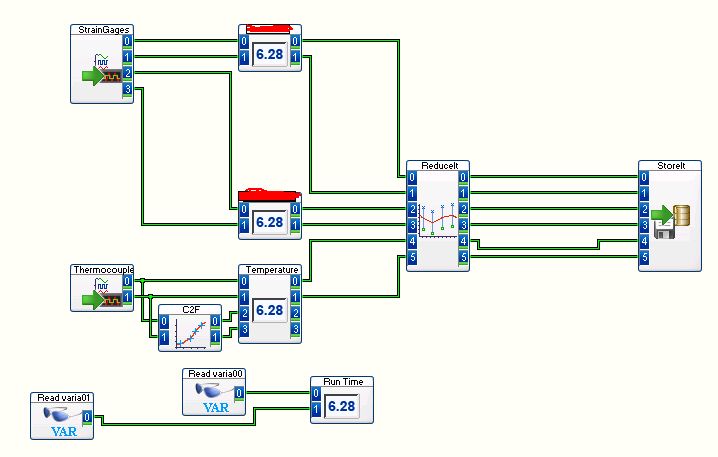Screen dimensions: 718x457
Task: Click StrainGages output port 2
Action: [x=127, y=73]
